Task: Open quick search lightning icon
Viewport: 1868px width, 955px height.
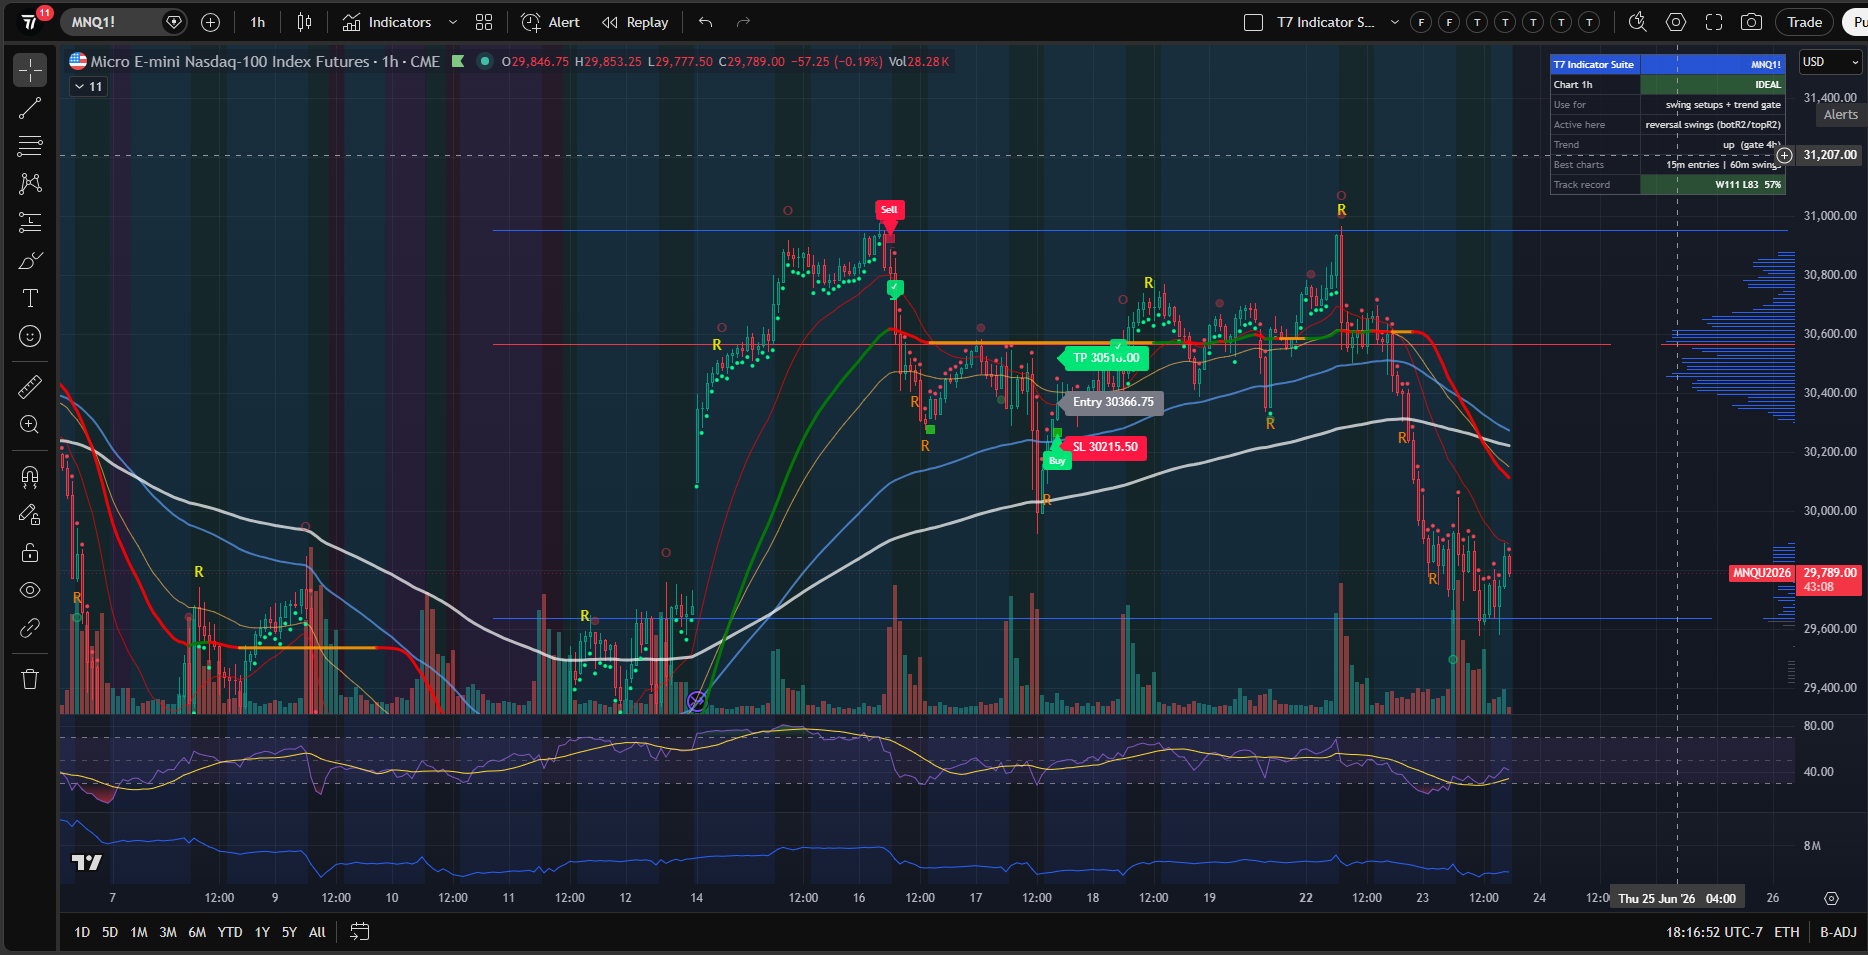Action: pyautogui.click(x=1637, y=22)
